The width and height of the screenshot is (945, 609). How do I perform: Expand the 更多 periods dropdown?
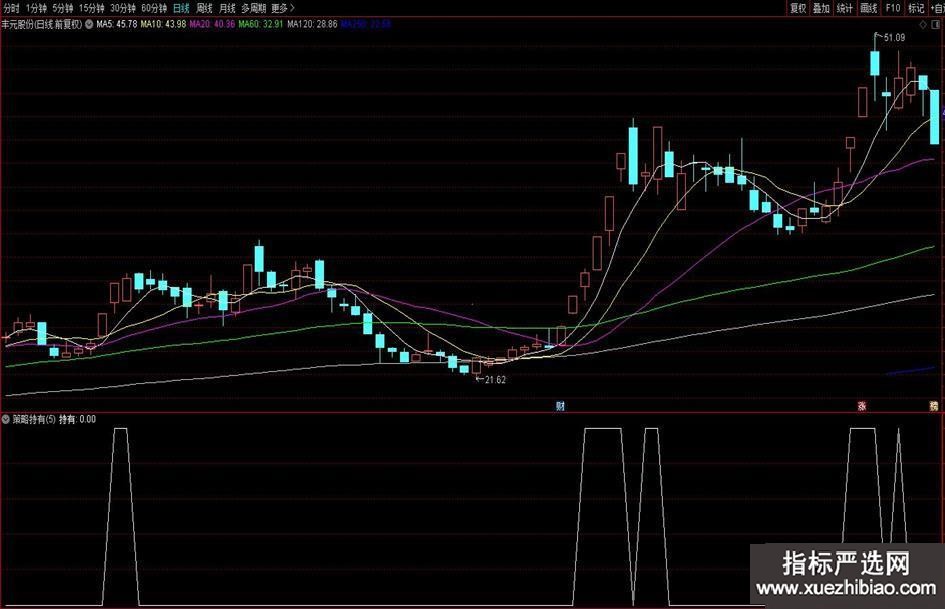(x=283, y=8)
